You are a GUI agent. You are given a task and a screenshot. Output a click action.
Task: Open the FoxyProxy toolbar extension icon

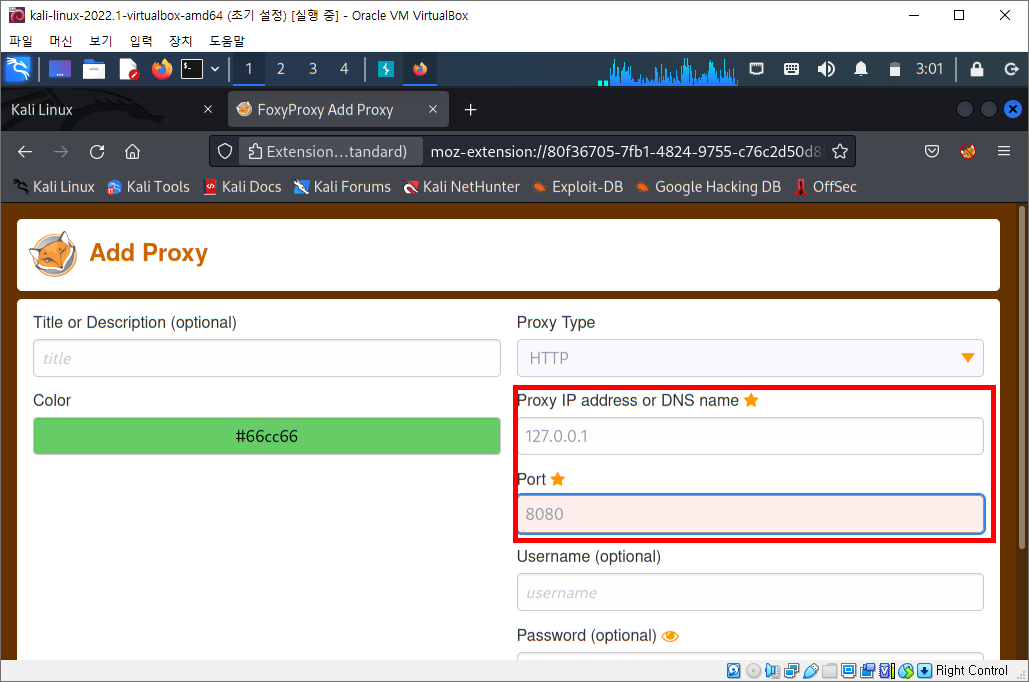(967, 152)
